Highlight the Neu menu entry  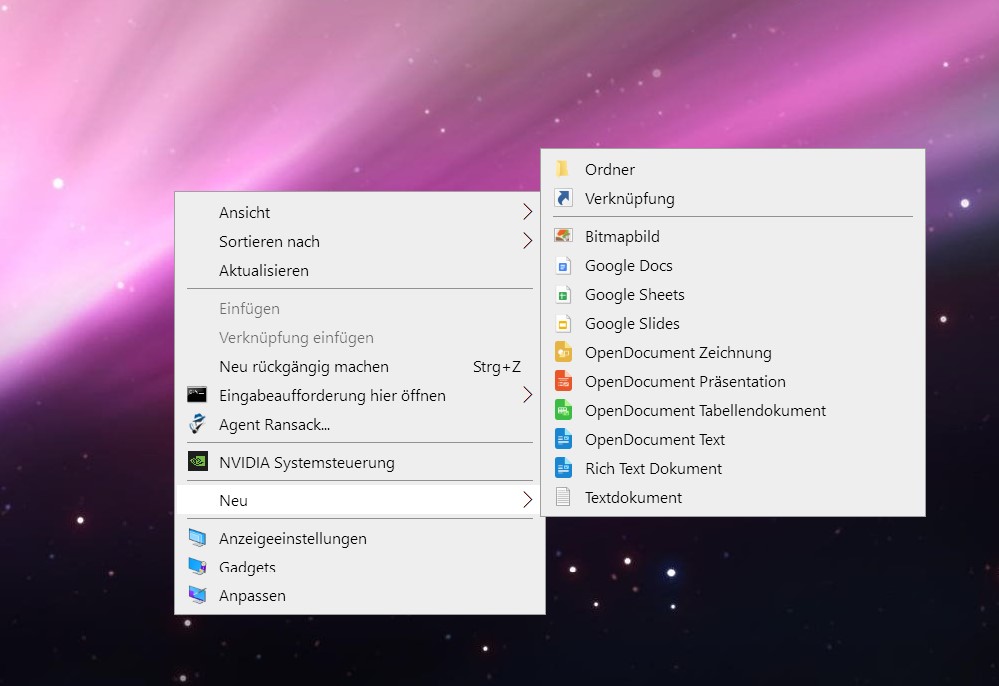tap(360, 500)
